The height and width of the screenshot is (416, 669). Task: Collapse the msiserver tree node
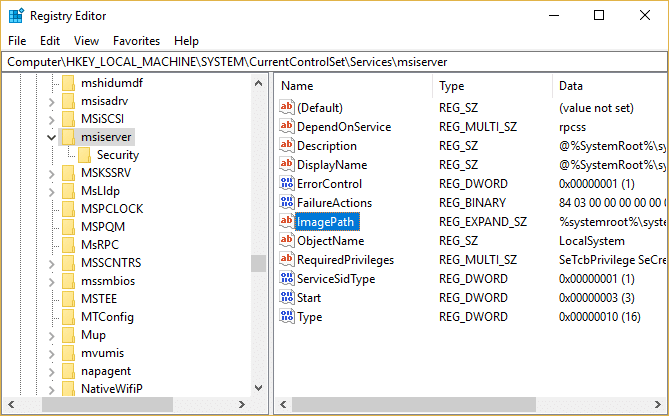coord(52,136)
